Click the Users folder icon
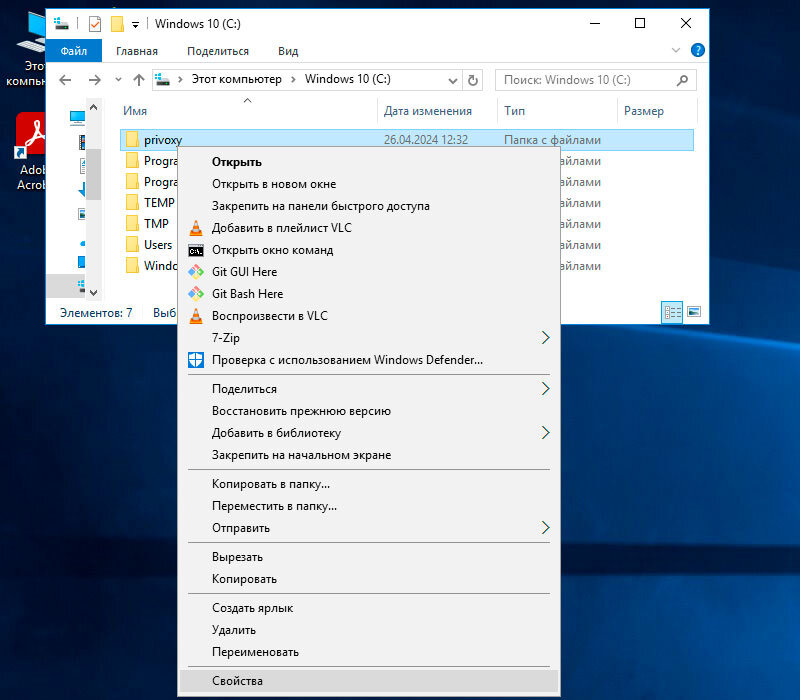This screenshot has height=700, width=800. click(x=132, y=244)
